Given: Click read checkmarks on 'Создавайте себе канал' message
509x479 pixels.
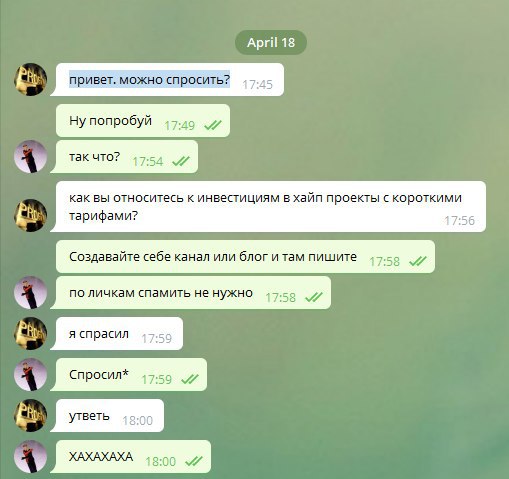Looking at the screenshot, I should pyautogui.click(x=418, y=261).
